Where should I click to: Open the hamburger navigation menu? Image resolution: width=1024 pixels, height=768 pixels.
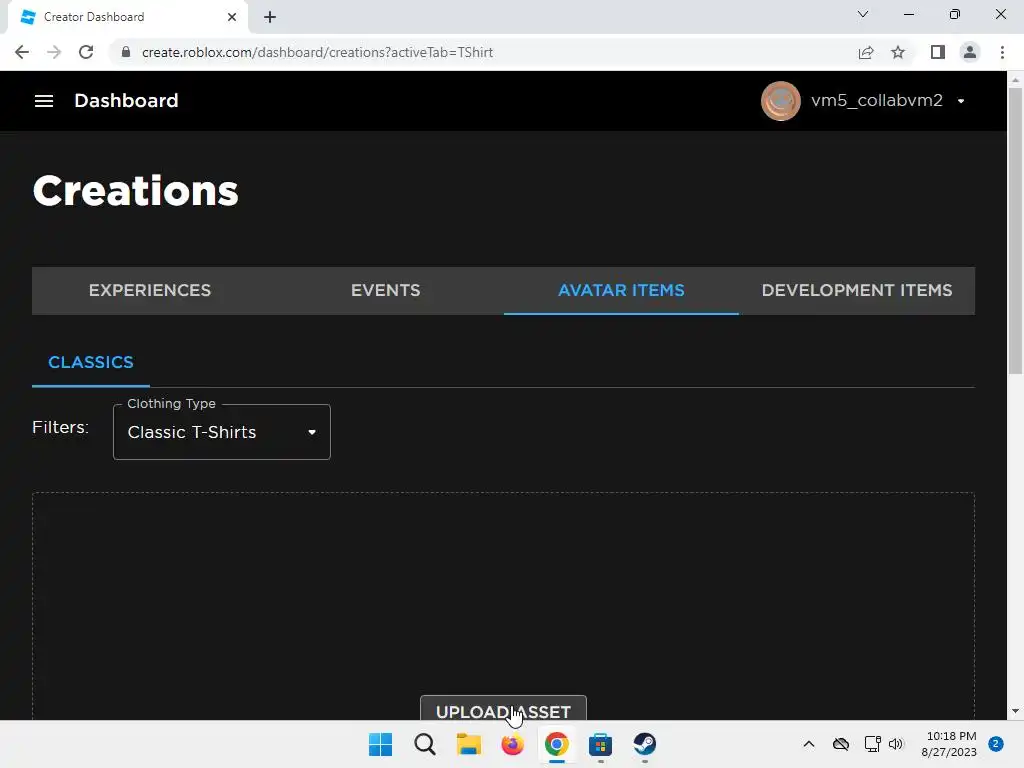coord(44,101)
